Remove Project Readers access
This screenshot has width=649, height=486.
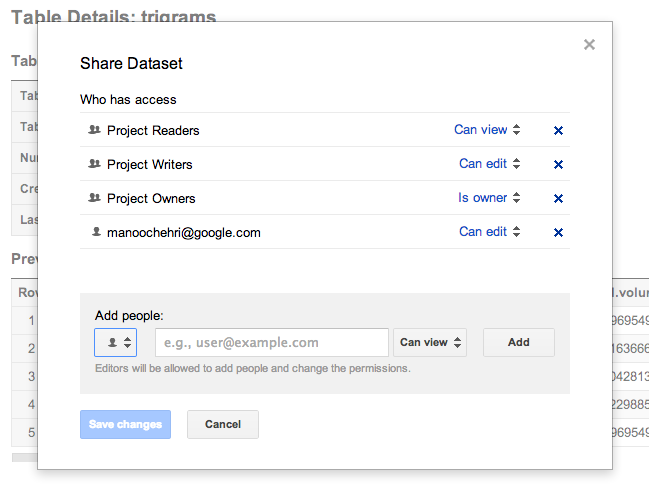(x=558, y=130)
